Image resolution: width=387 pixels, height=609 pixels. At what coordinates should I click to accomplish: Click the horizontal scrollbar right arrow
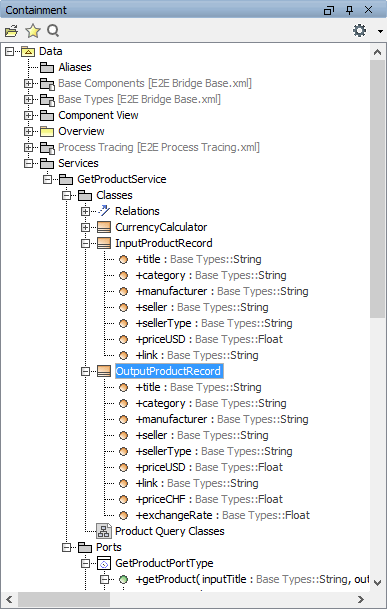coord(361,600)
